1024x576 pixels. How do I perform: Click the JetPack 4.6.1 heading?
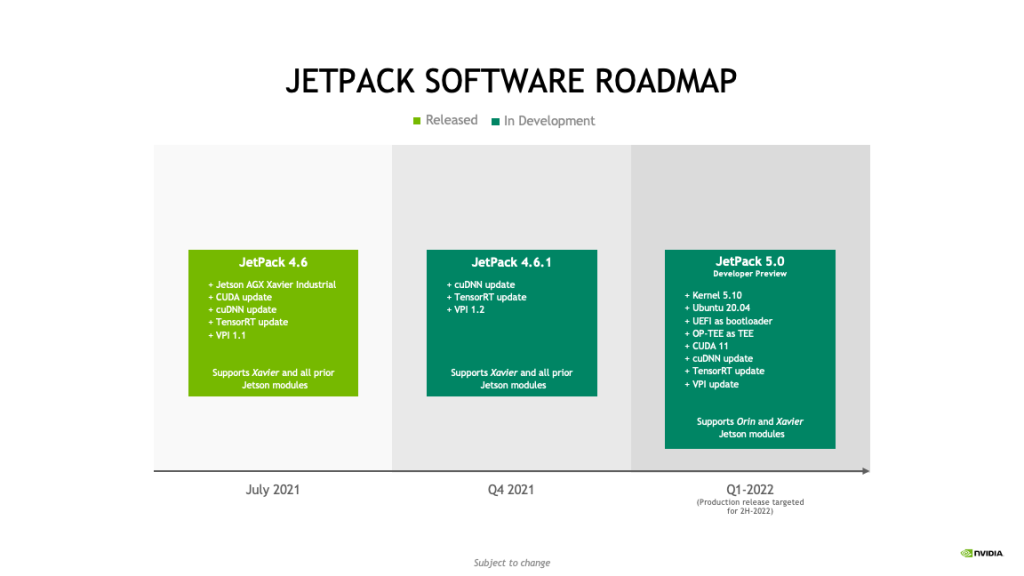[x=511, y=263]
